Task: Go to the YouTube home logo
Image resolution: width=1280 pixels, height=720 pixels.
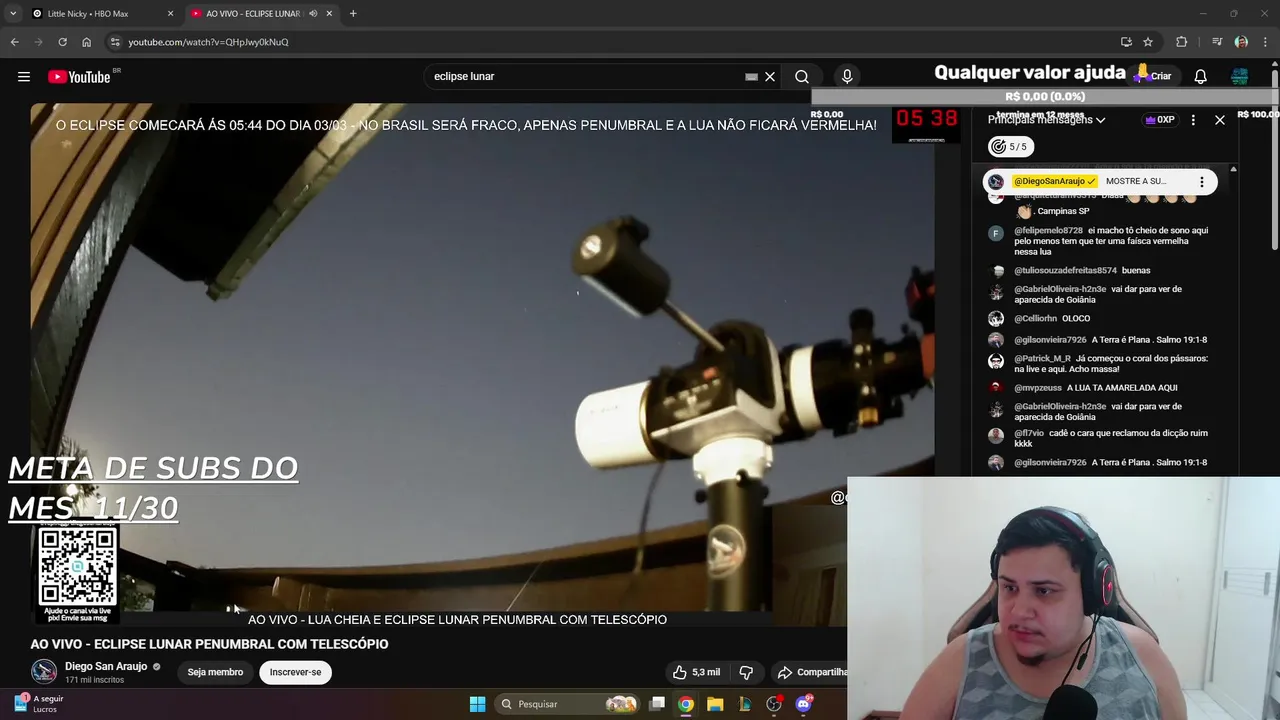Action: point(79,77)
